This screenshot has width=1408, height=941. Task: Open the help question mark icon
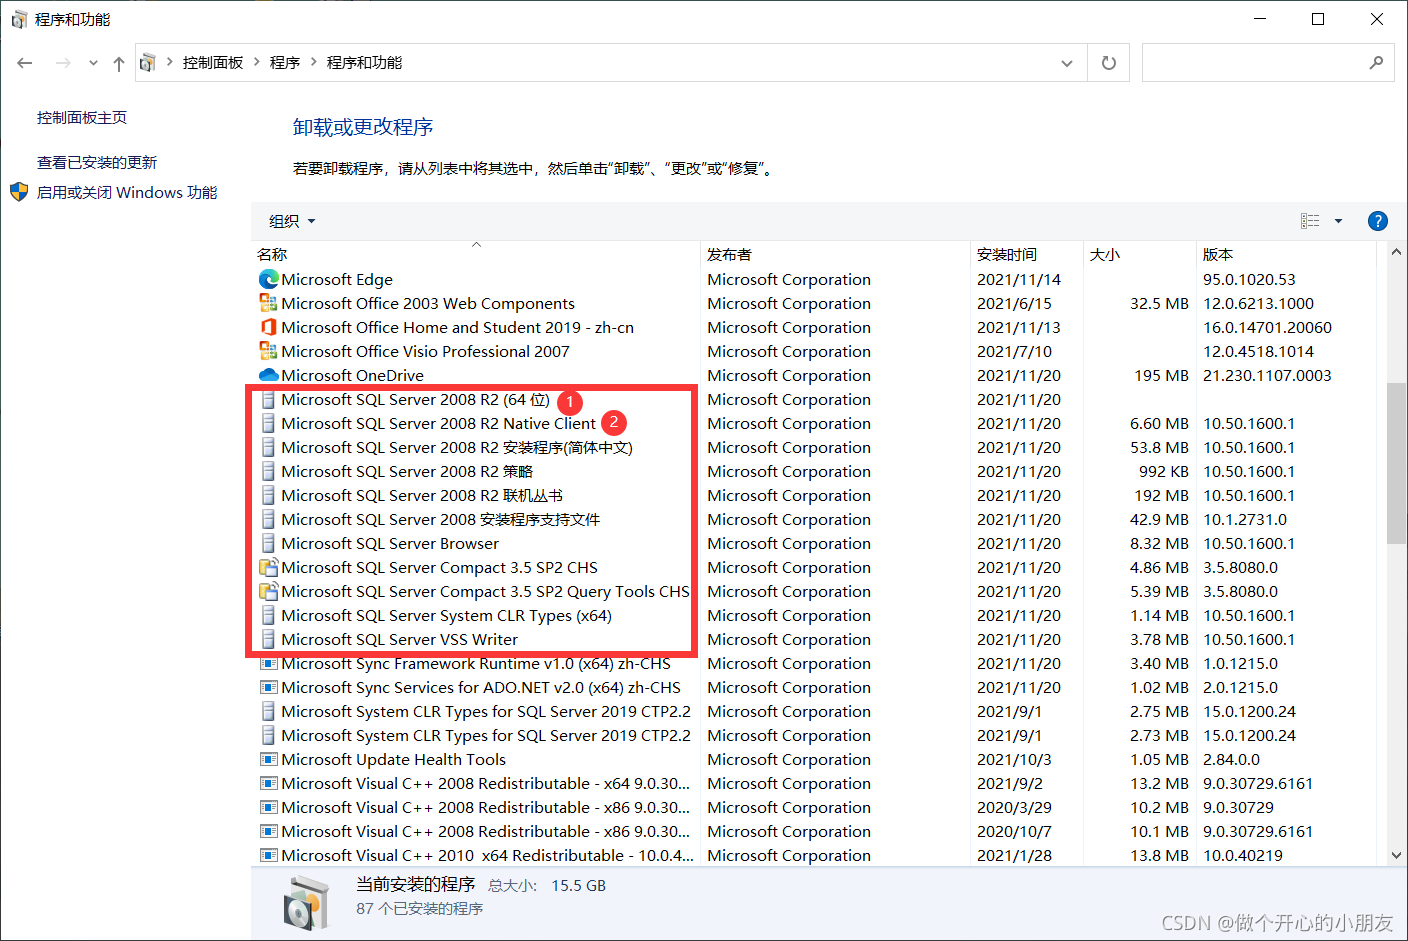[x=1378, y=221]
